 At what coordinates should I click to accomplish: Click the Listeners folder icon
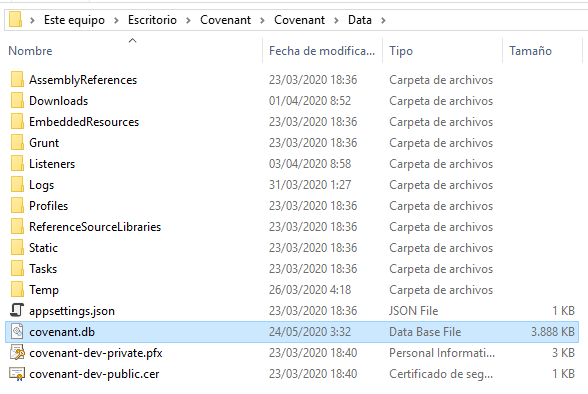pos(17,163)
